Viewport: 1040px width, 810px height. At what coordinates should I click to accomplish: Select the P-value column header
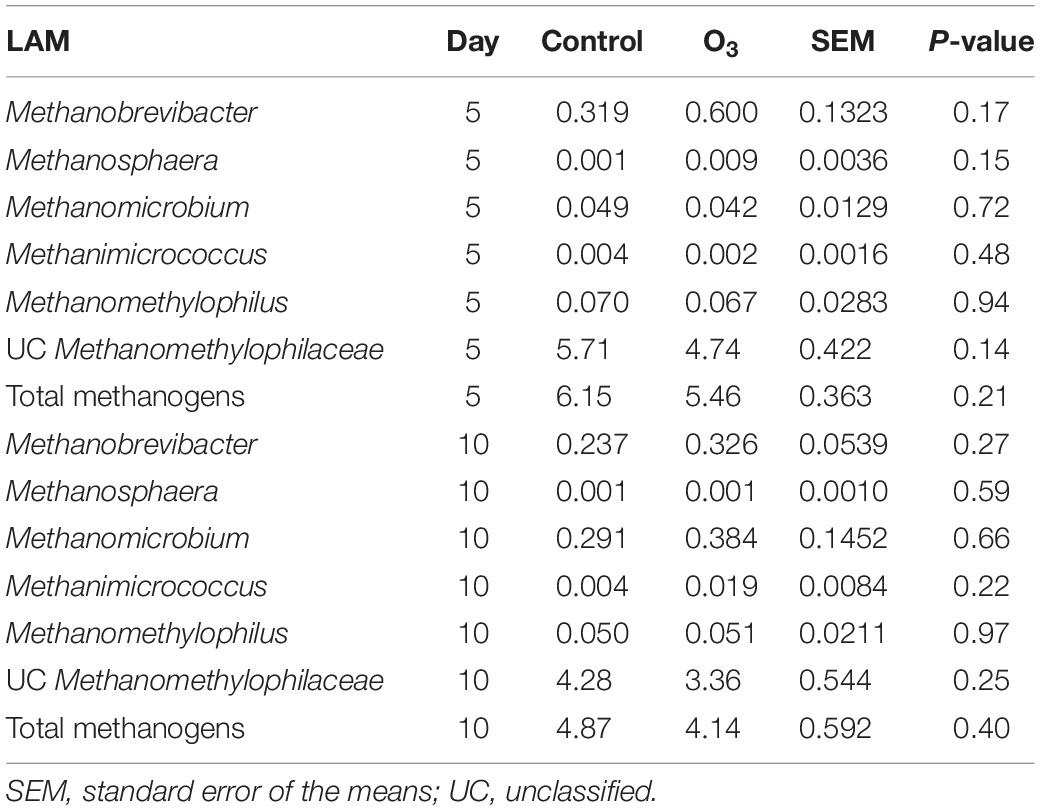click(981, 41)
